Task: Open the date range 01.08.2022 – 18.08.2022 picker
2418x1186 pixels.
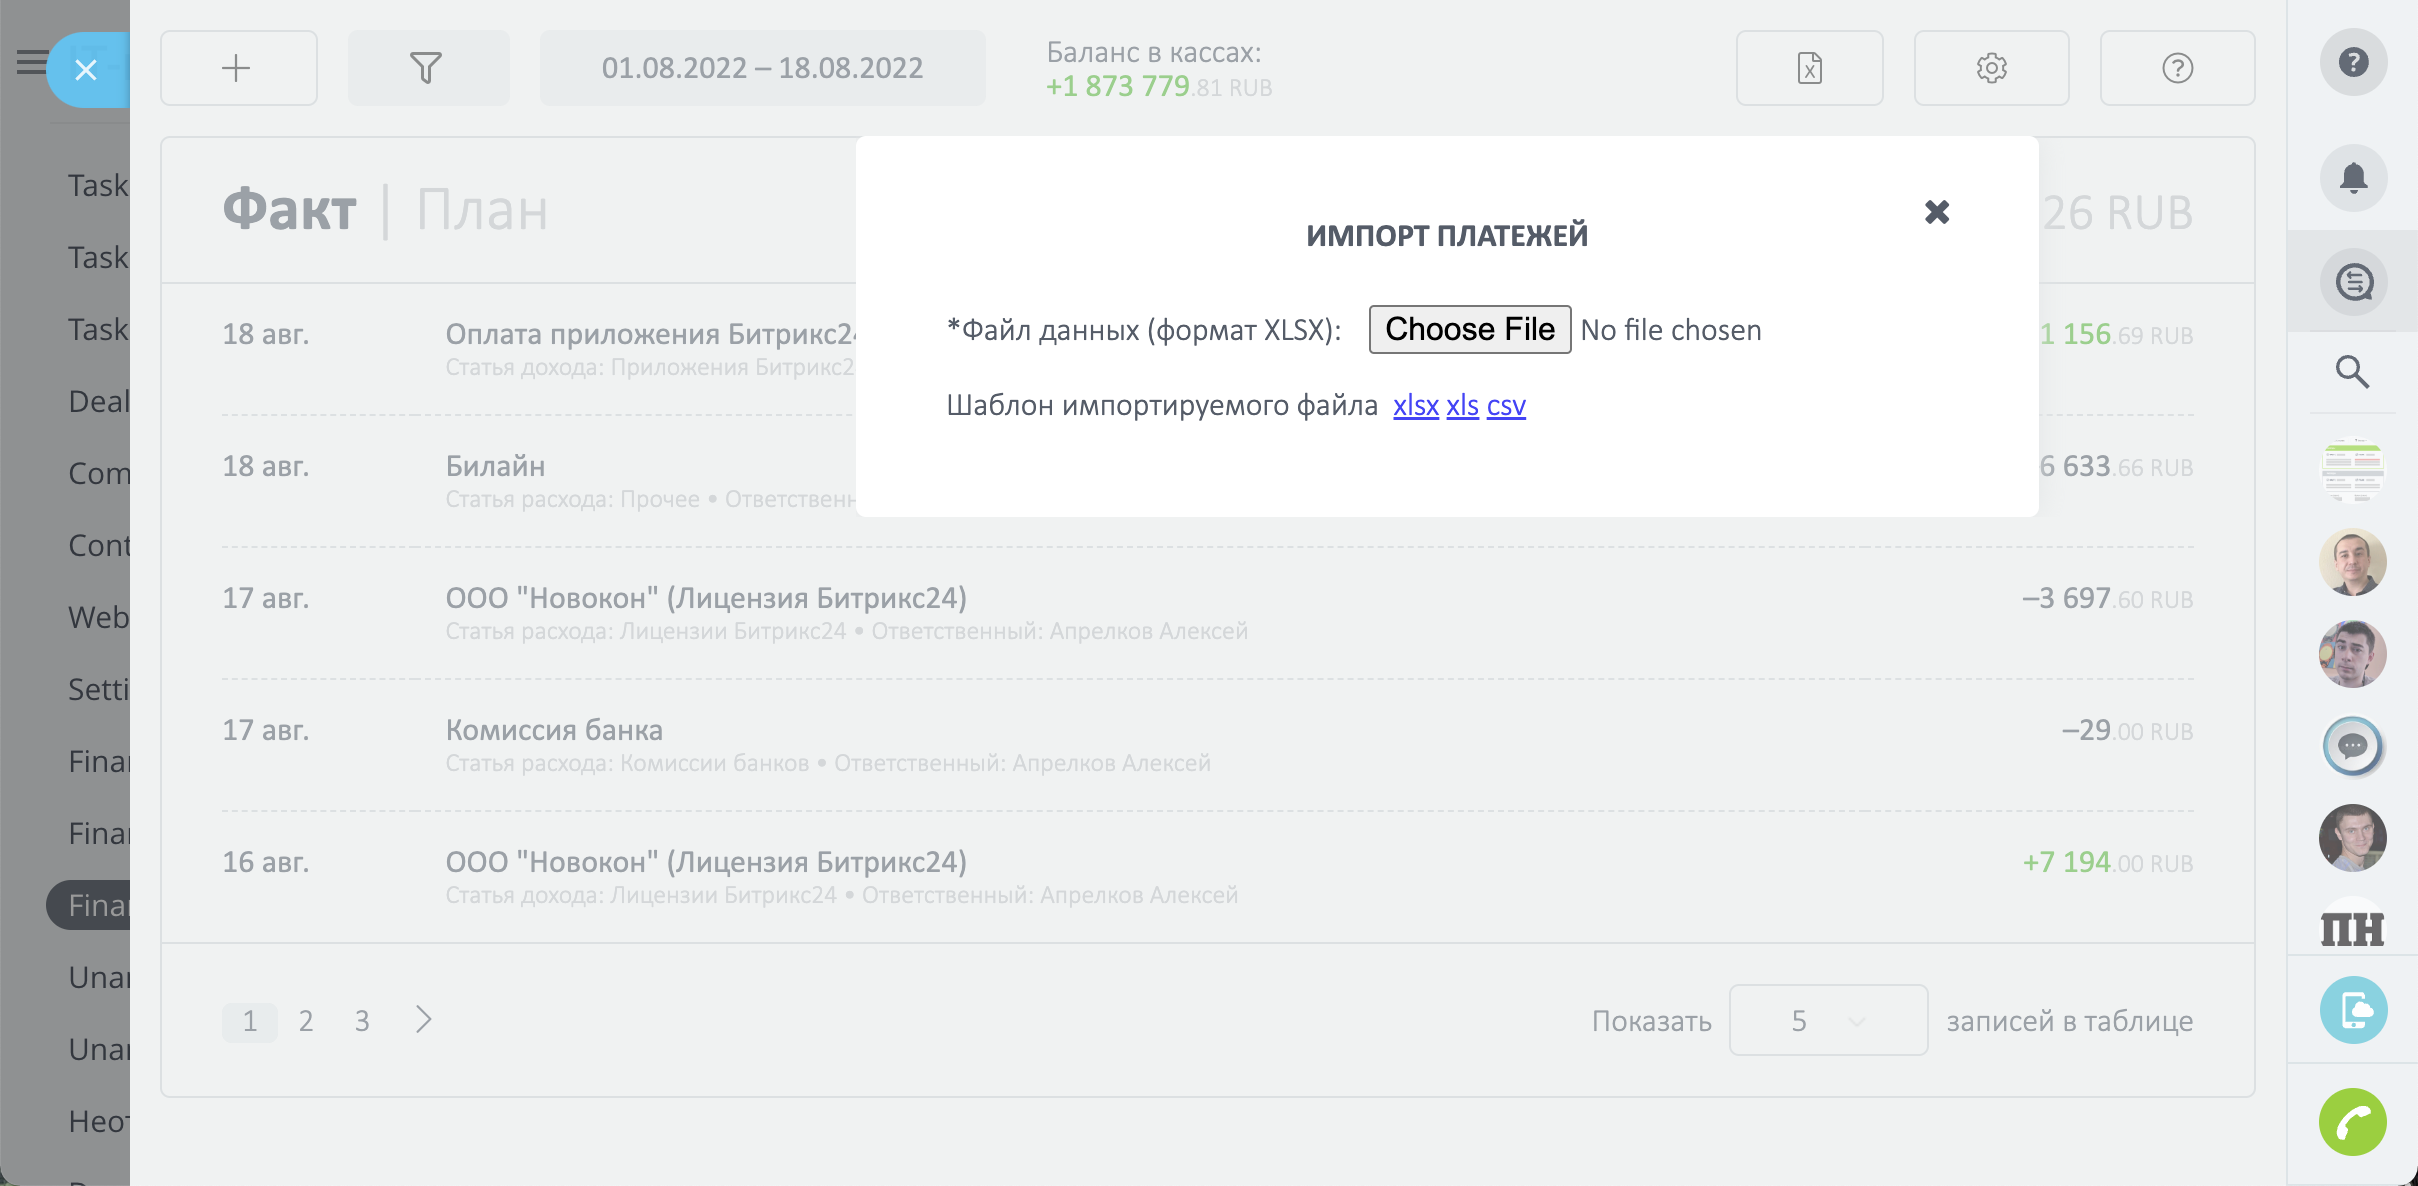Action: 762,68
